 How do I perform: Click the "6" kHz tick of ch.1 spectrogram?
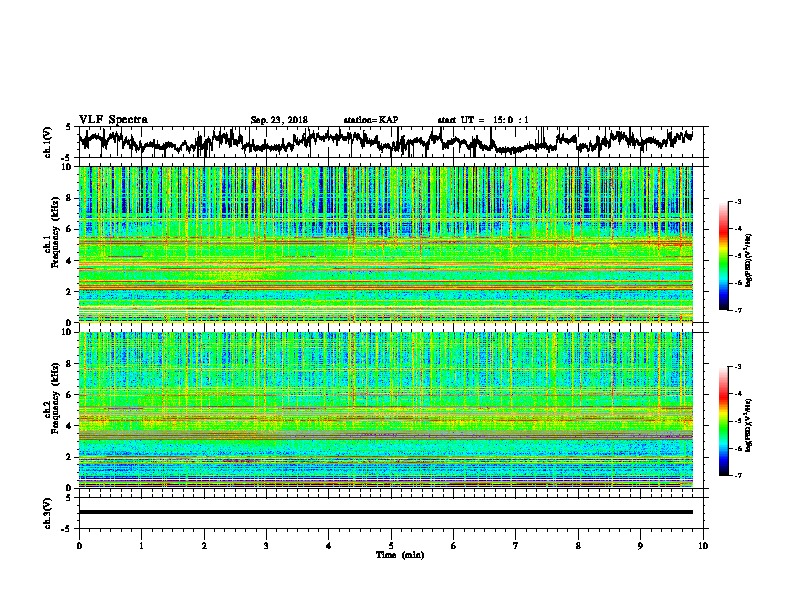[71, 229]
